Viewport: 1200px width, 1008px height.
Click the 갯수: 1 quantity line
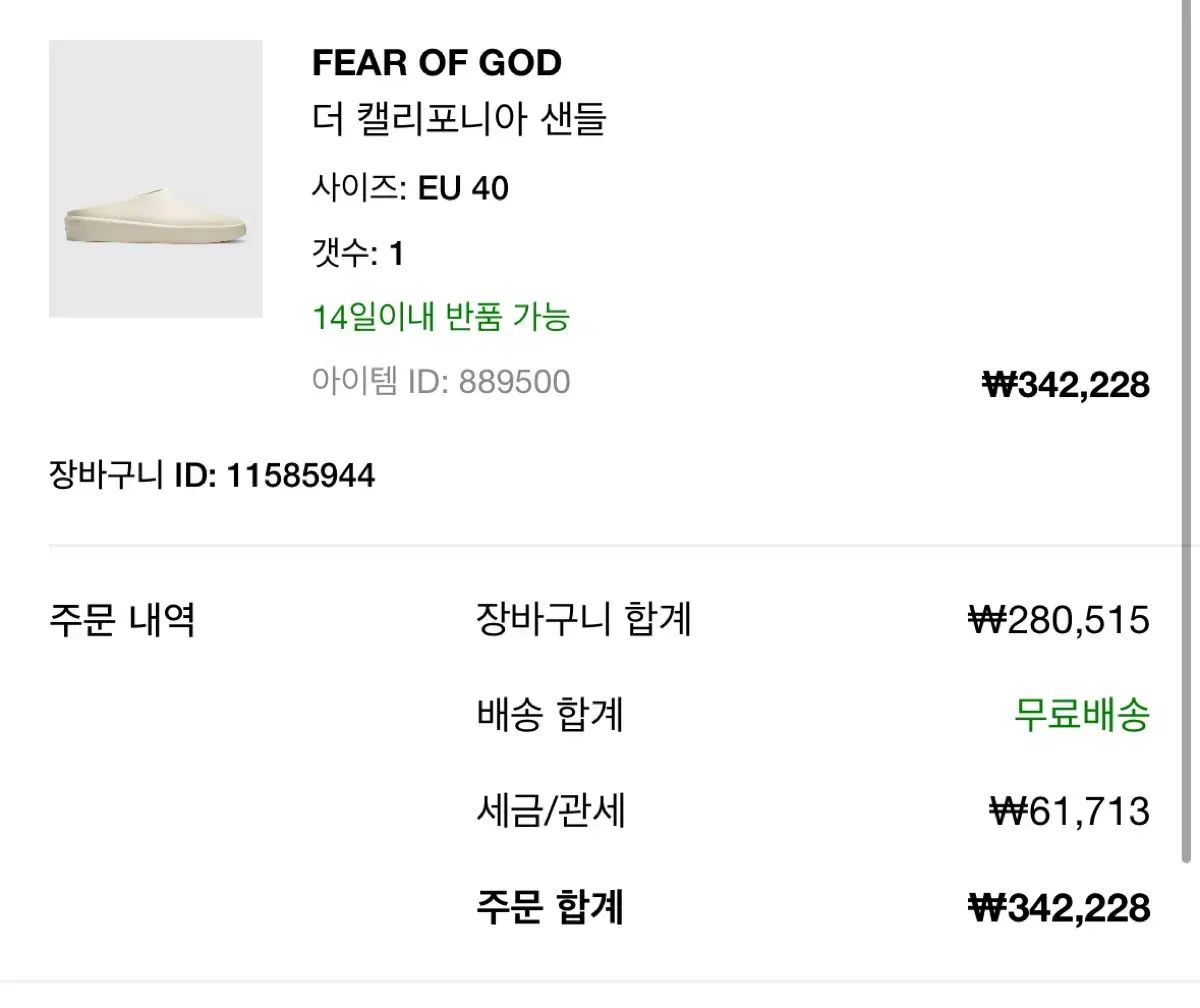click(x=358, y=253)
